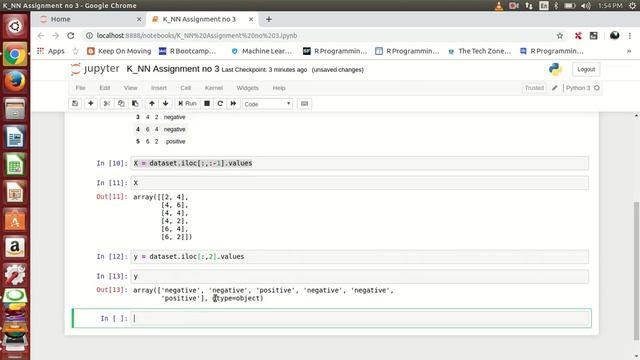Save notebook with the floppy disk icon
Screen dimensions: 640x360
click(x=75, y=104)
